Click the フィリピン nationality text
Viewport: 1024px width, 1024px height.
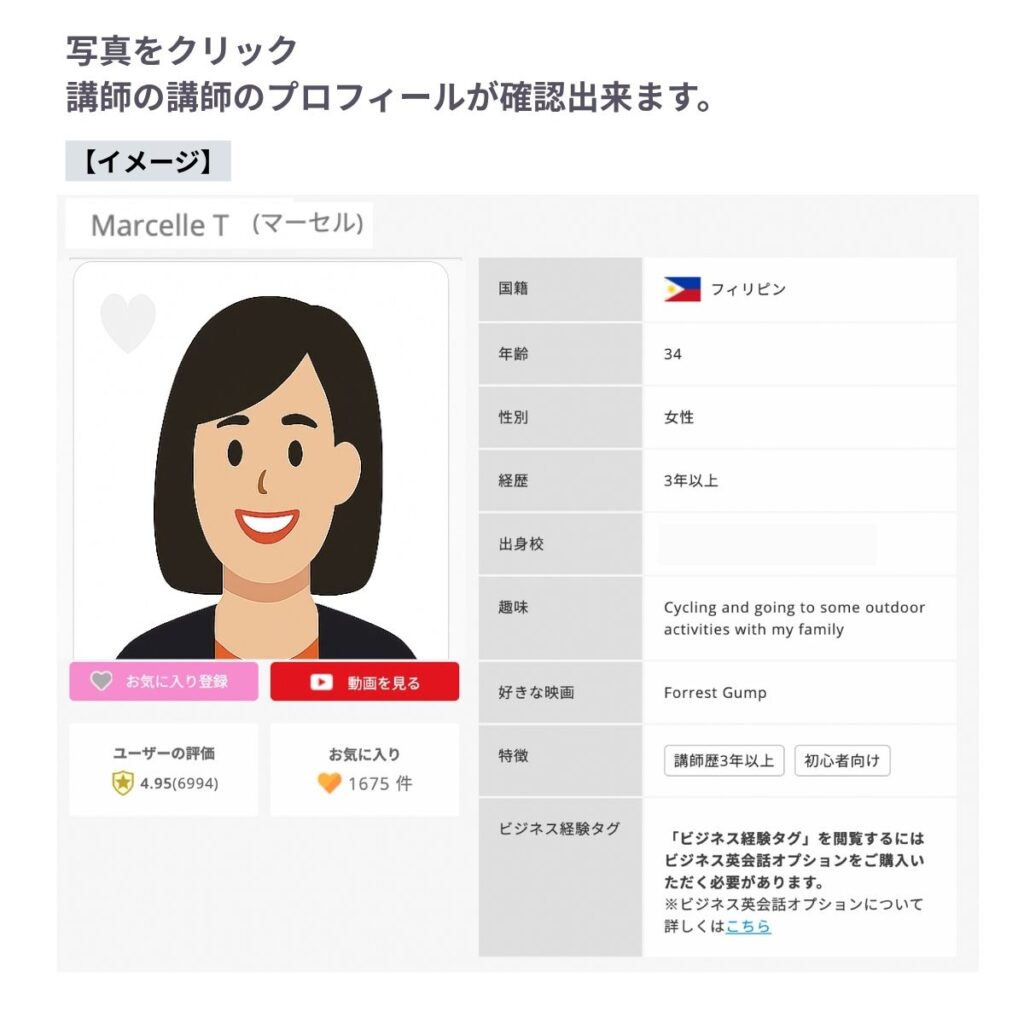pyautogui.click(x=748, y=289)
